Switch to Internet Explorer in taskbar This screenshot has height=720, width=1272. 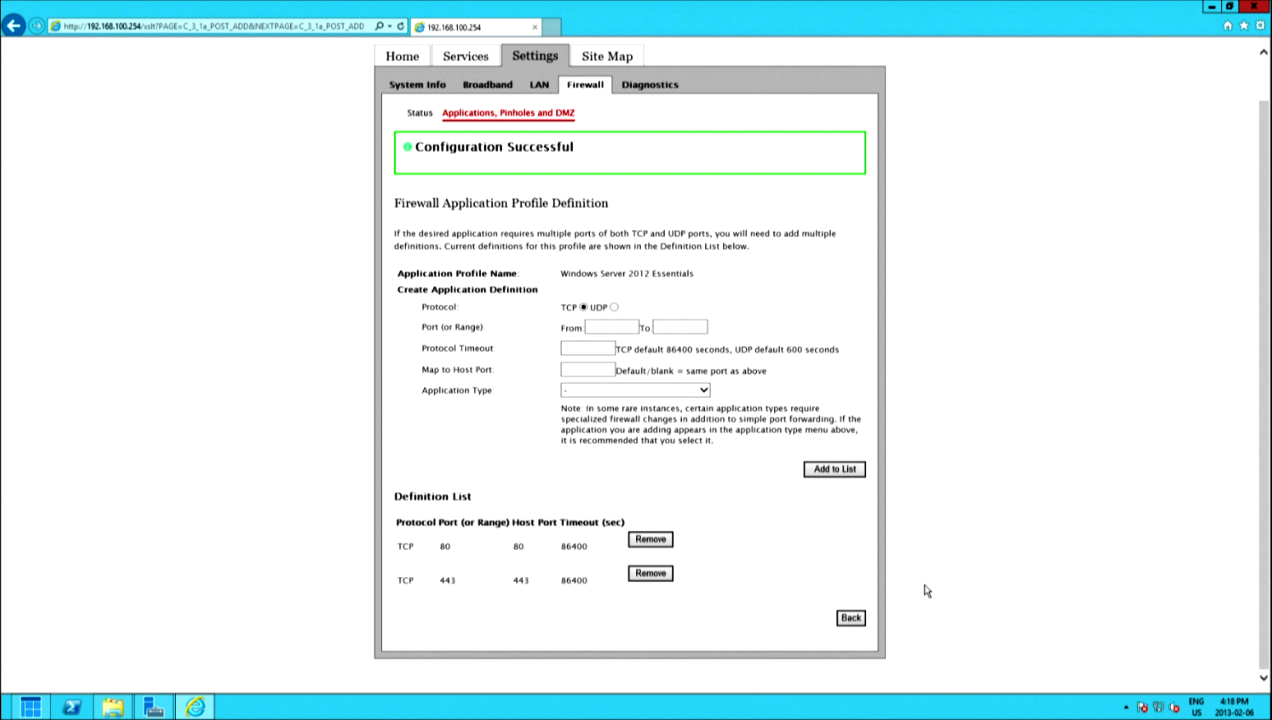point(195,707)
